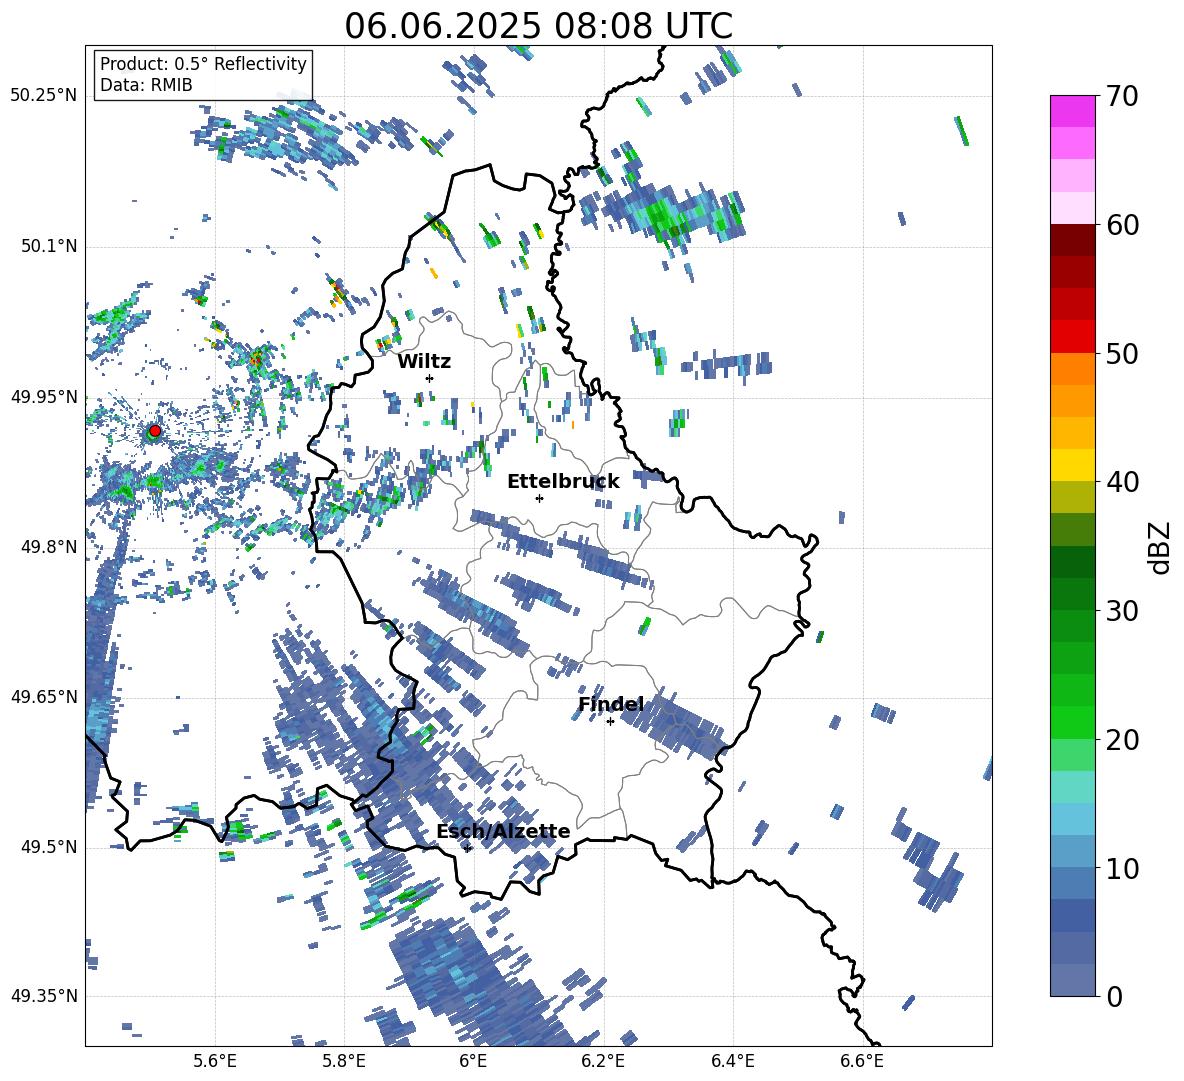Click the 49.65°N latitude label
This screenshot has width=1184, height=1081.
(x=44, y=696)
